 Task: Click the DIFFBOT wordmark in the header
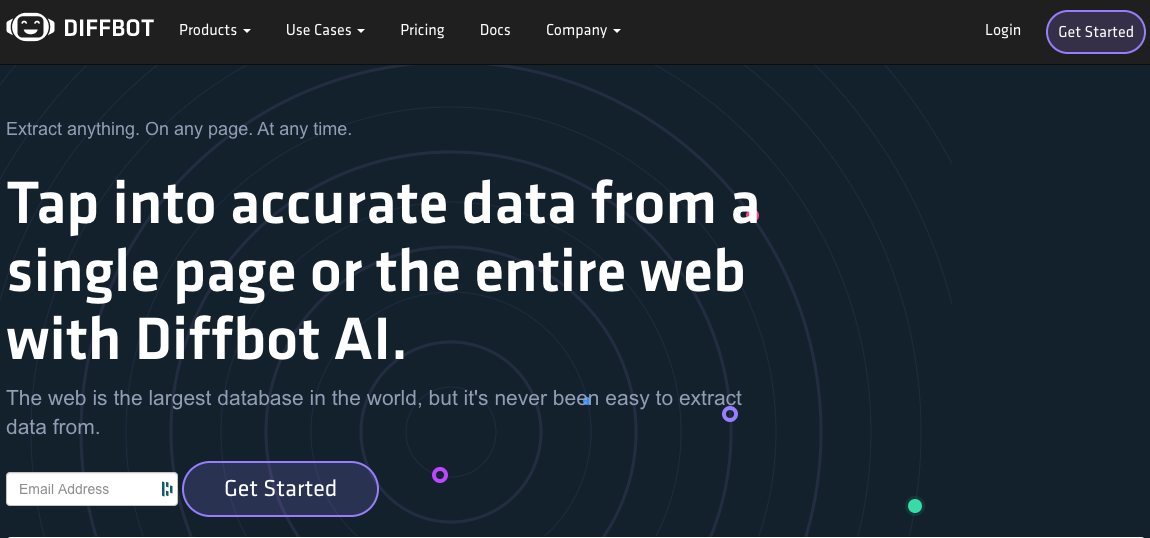[109, 29]
